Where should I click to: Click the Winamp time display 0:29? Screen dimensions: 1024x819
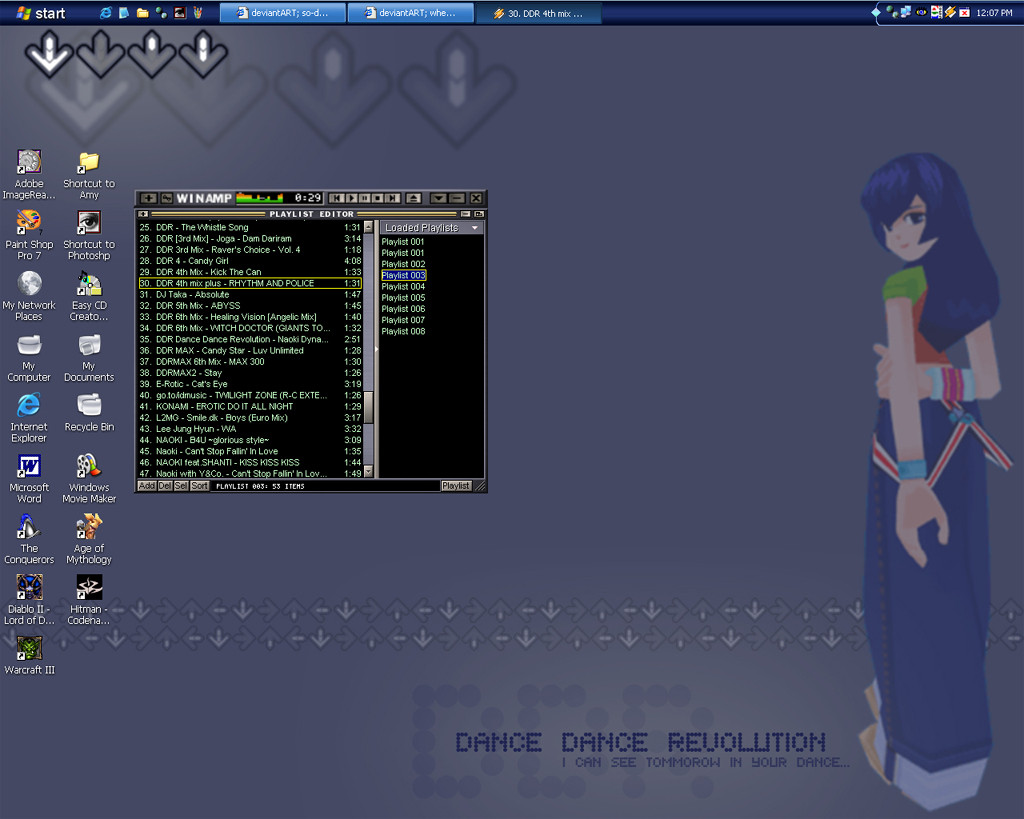pos(308,198)
